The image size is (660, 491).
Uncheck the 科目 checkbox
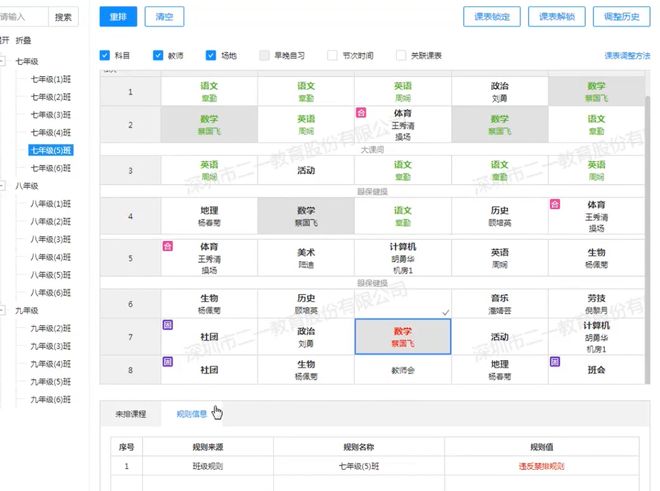(x=105, y=55)
